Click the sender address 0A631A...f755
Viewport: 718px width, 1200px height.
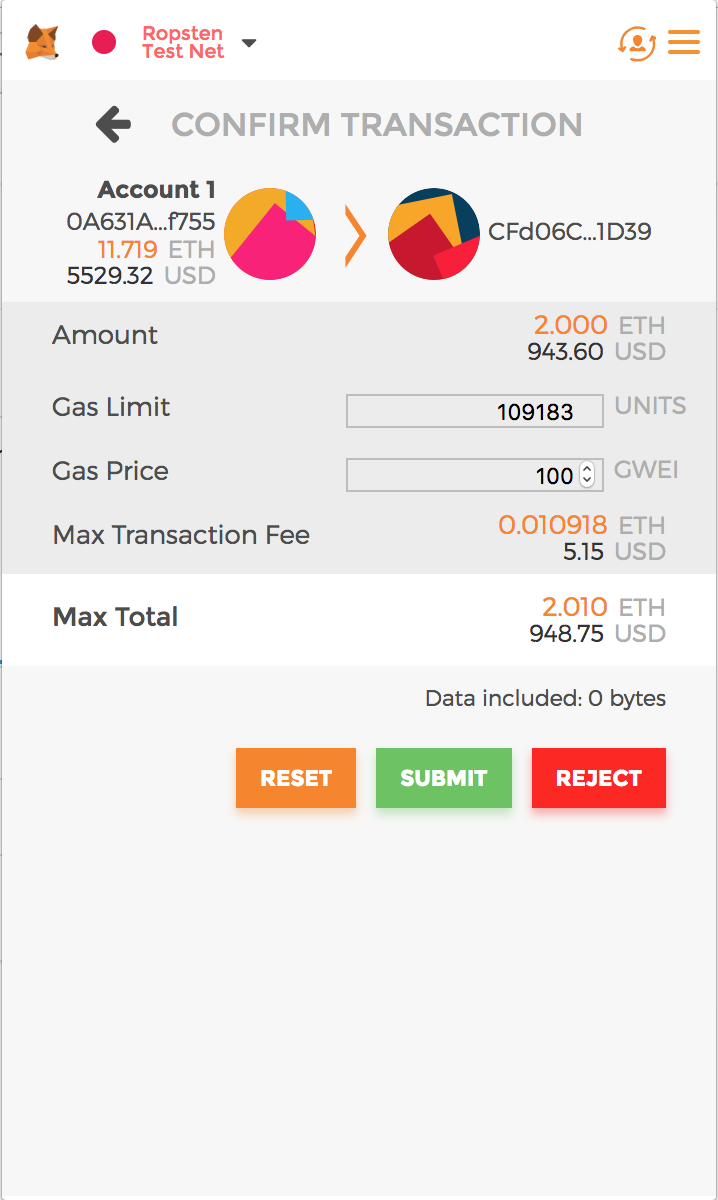[141, 221]
